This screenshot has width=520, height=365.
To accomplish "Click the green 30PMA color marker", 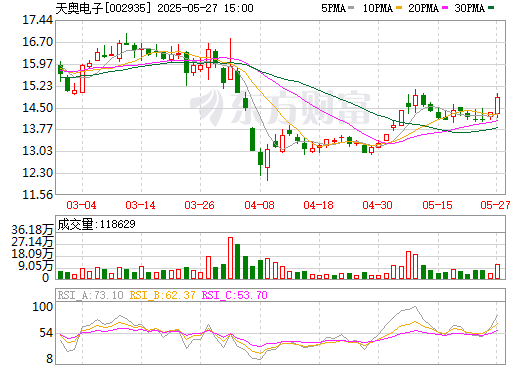I will 491,7.
